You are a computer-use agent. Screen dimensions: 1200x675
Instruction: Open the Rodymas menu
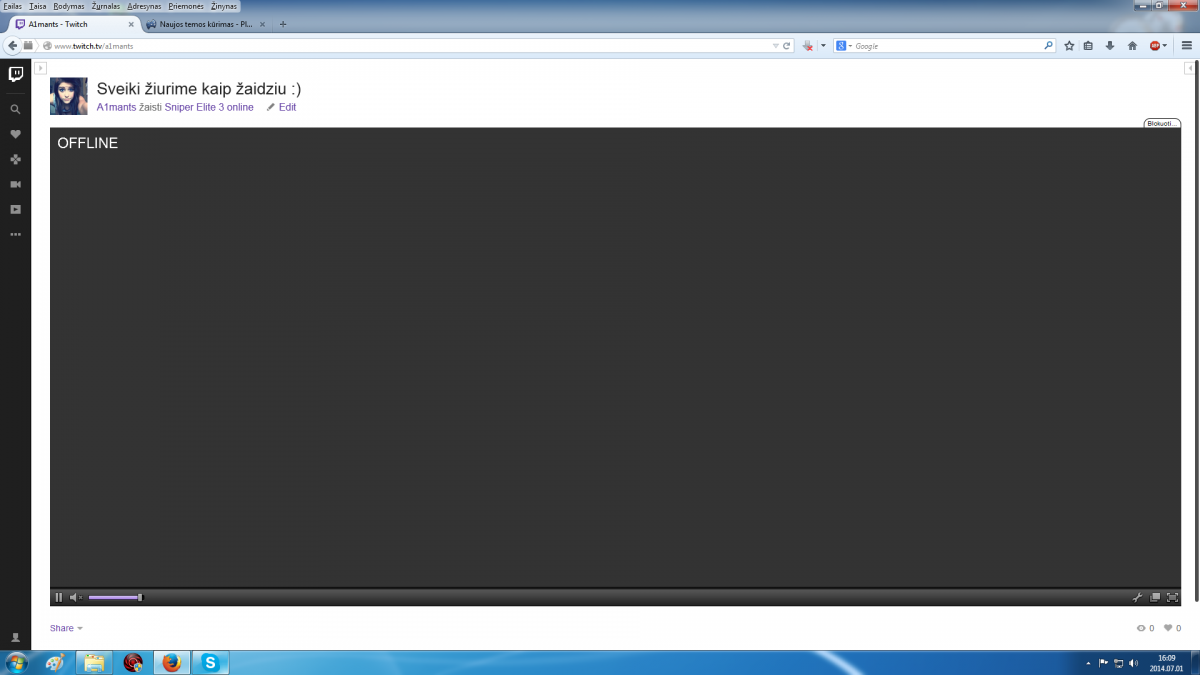pyautogui.click(x=69, y=6)
